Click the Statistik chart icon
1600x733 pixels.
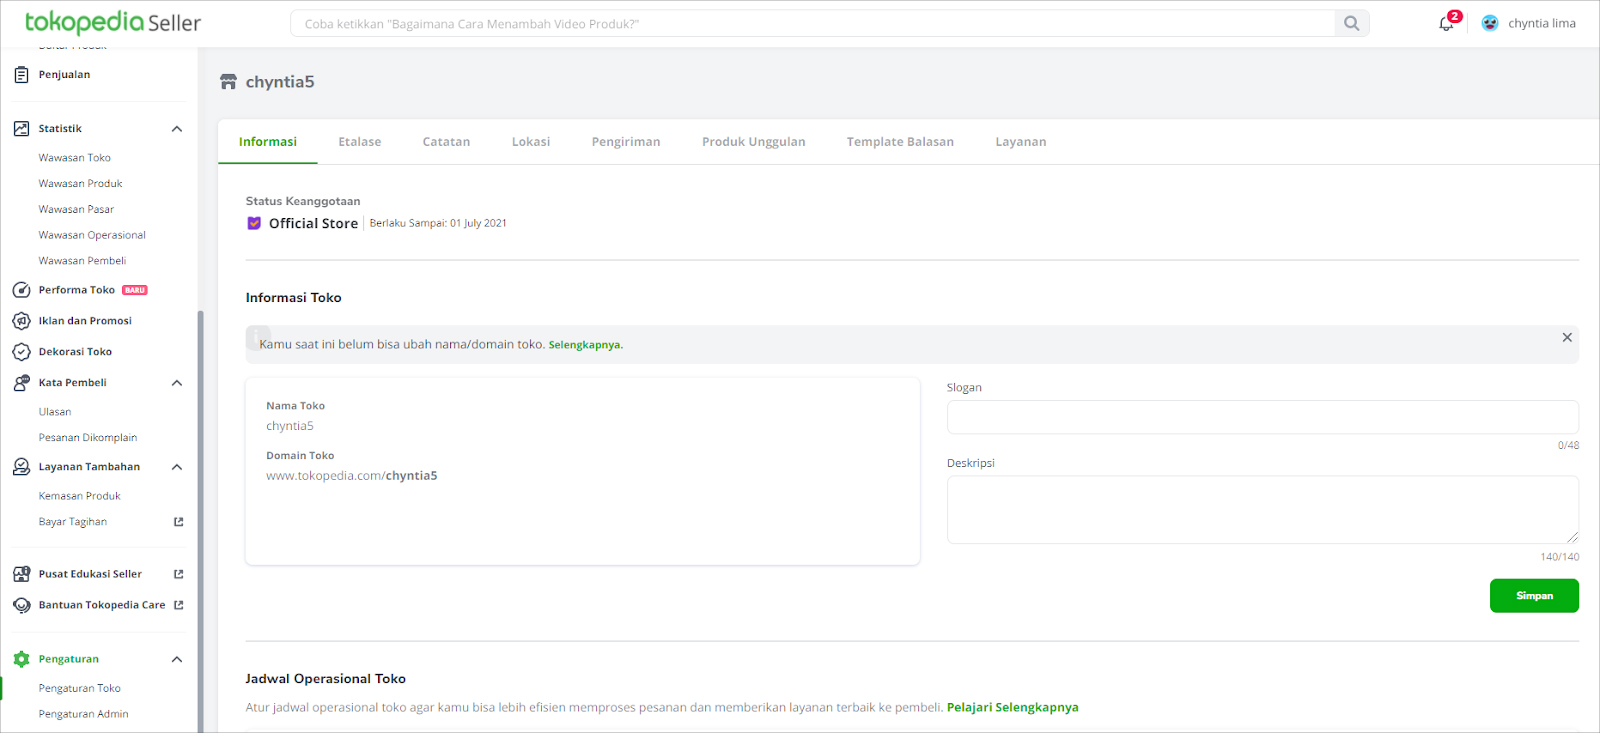click(21, 128)
